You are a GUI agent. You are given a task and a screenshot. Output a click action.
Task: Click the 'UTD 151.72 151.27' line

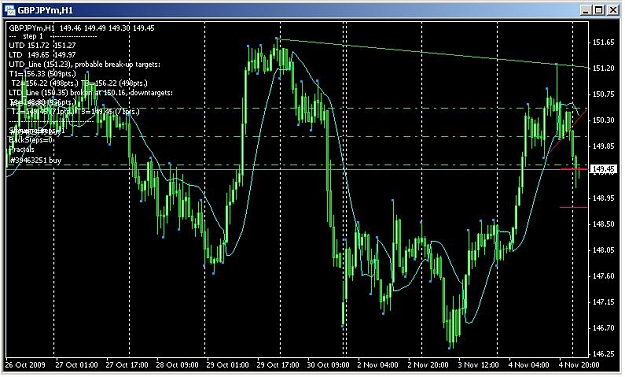tap(42, 45)
